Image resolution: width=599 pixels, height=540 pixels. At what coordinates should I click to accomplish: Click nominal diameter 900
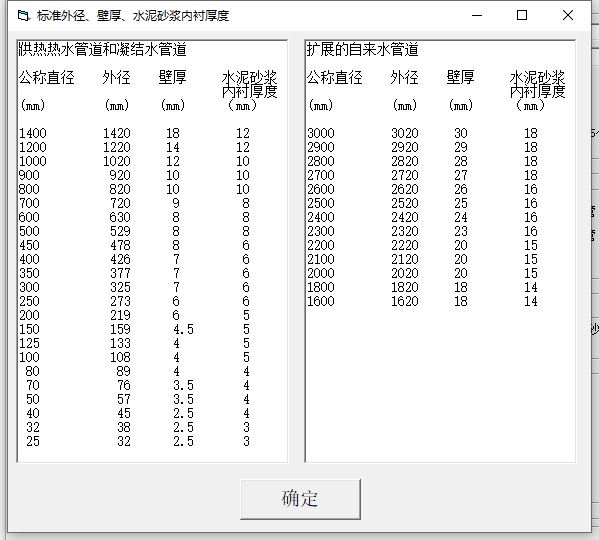pyautogui.click(x=29, y=175)
